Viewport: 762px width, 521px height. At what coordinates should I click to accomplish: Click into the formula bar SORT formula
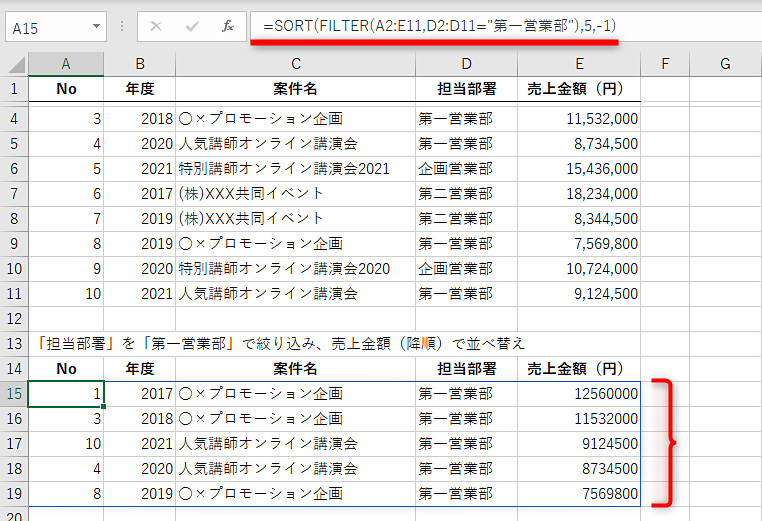[x=439, y=25]
